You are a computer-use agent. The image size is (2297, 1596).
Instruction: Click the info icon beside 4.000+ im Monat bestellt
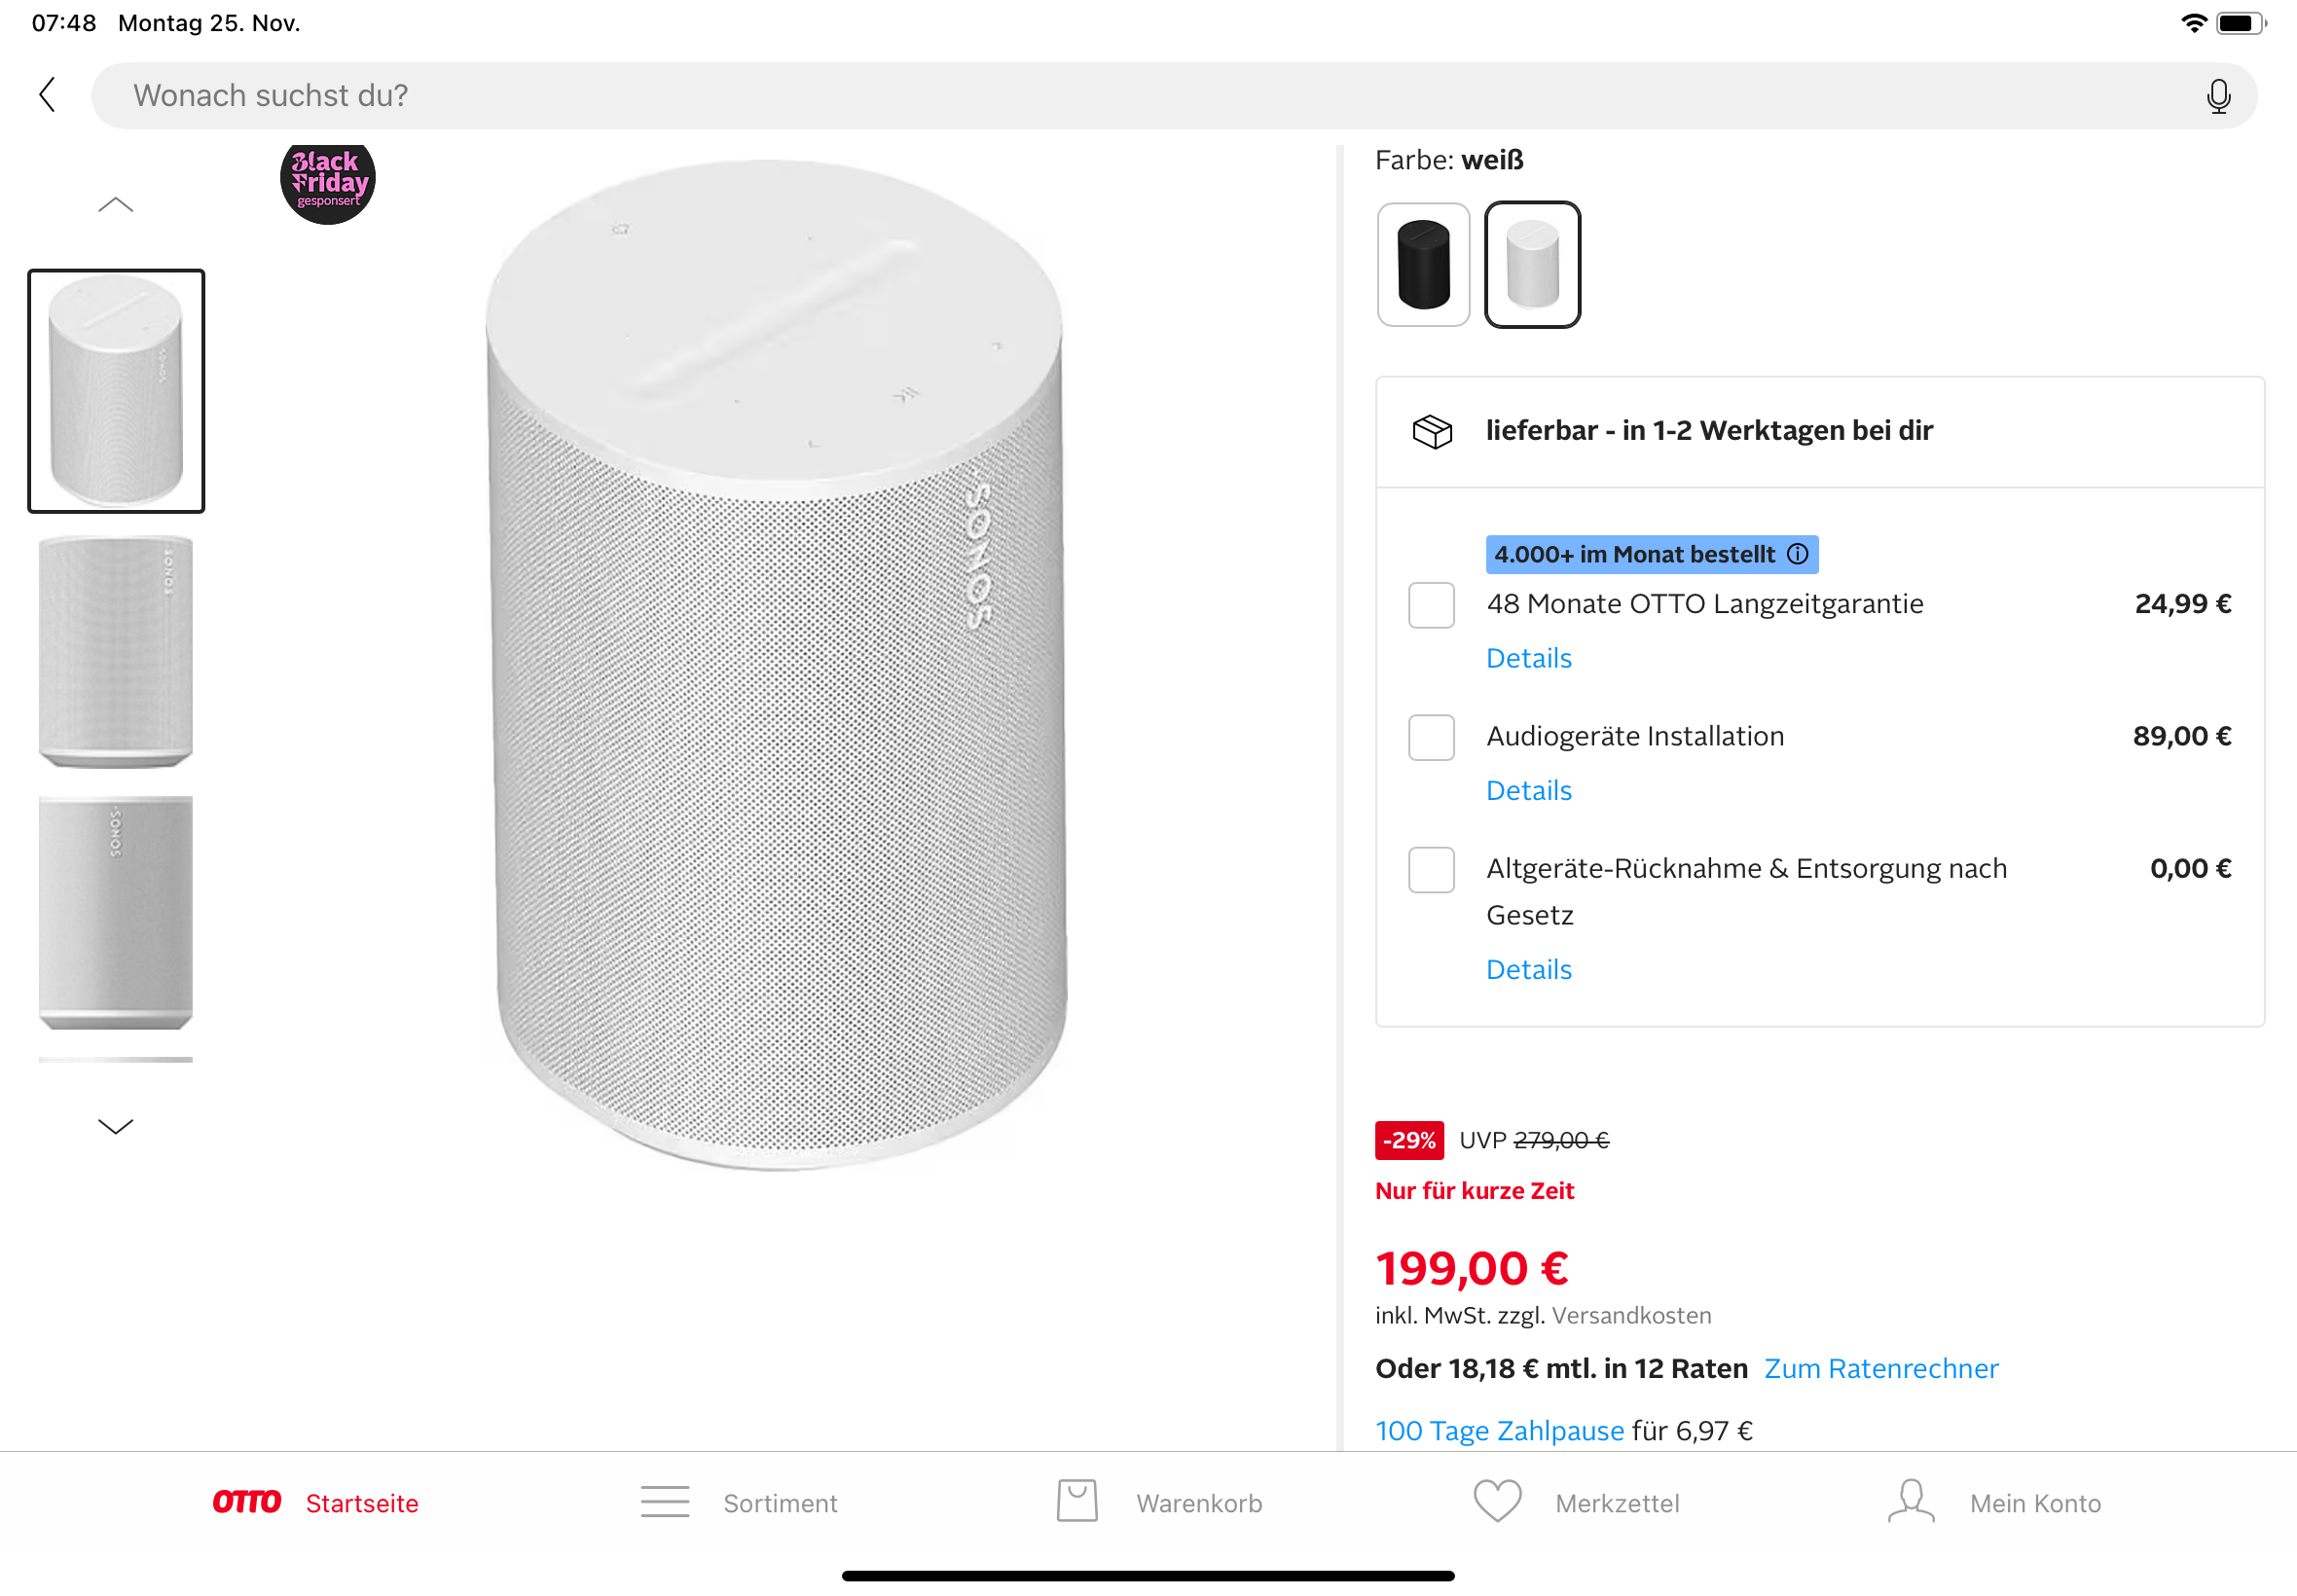(1798, 554)
